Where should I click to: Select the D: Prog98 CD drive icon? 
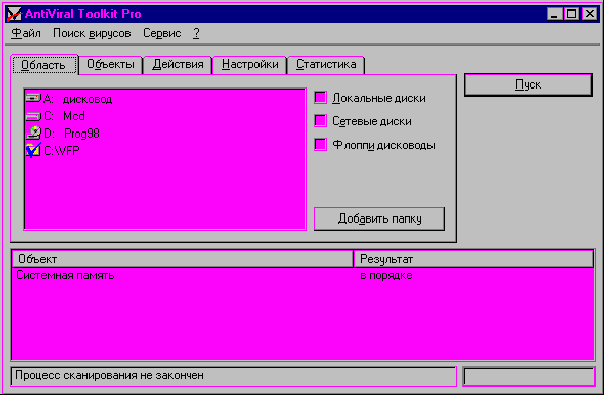tap(33, 133)
